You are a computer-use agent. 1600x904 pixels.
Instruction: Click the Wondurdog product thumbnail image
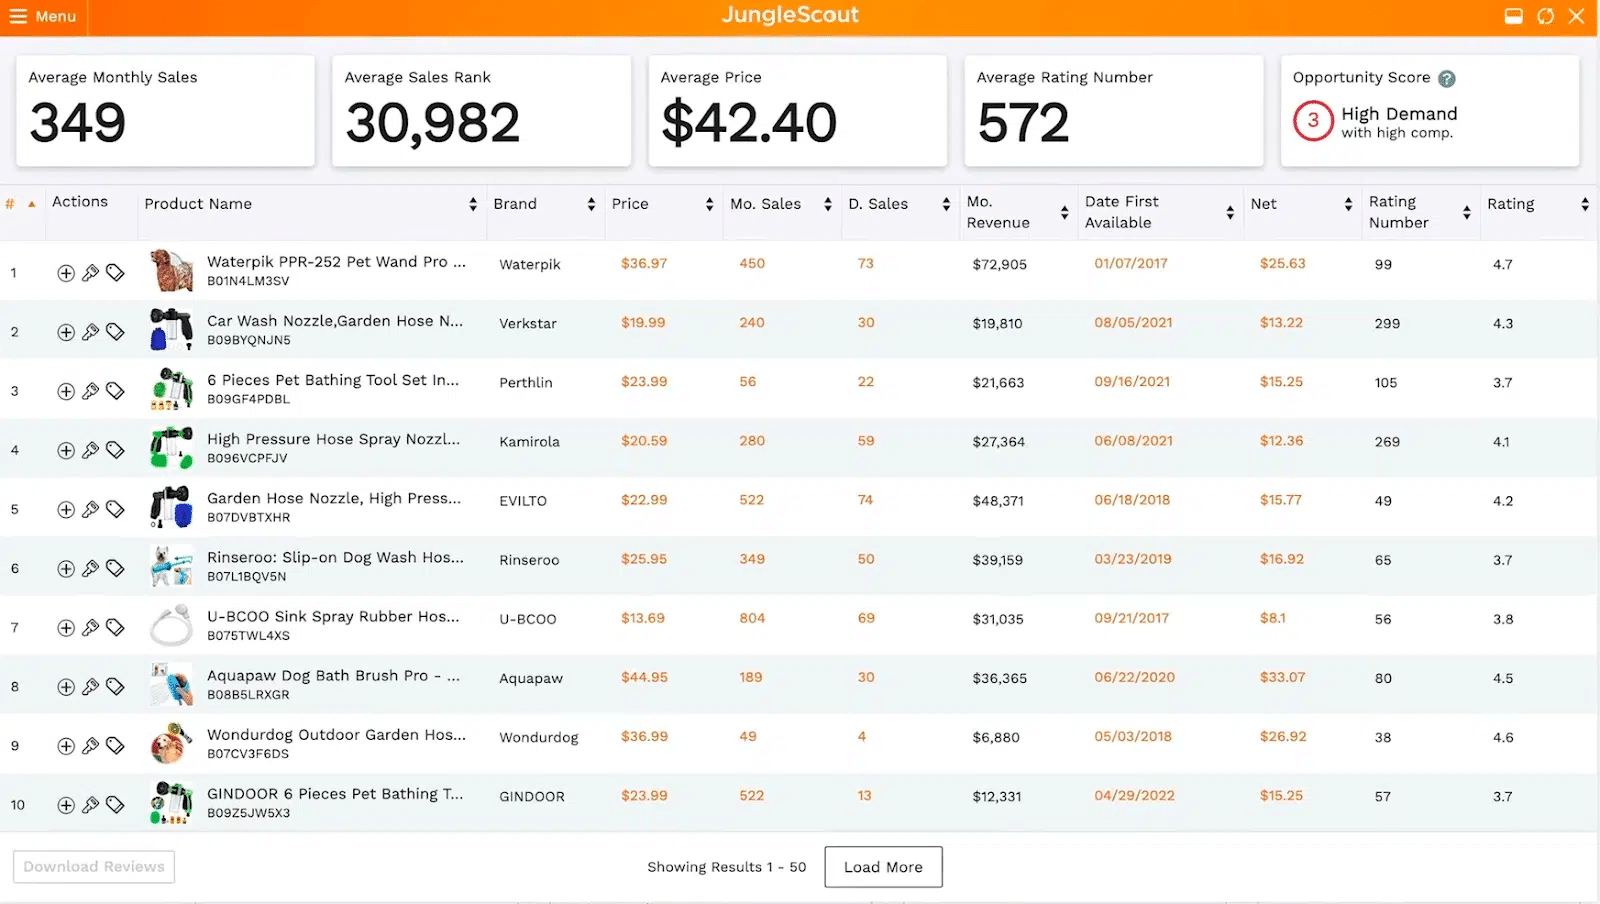click(171, 745)
